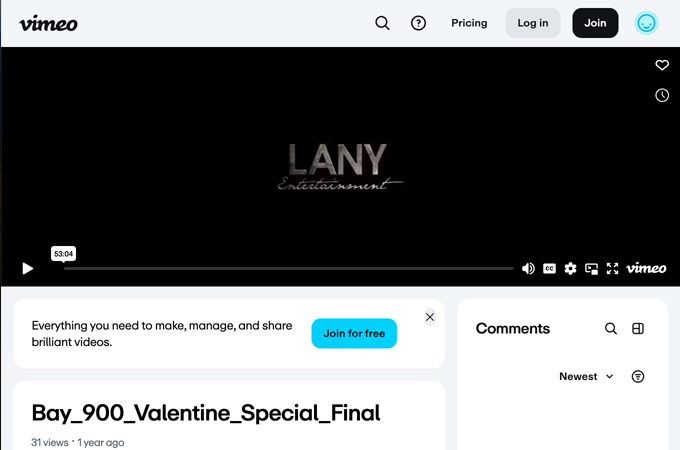This screenshot has width=680, height=450.
Task: Open search in the top navigation
Action: (382, 23)
